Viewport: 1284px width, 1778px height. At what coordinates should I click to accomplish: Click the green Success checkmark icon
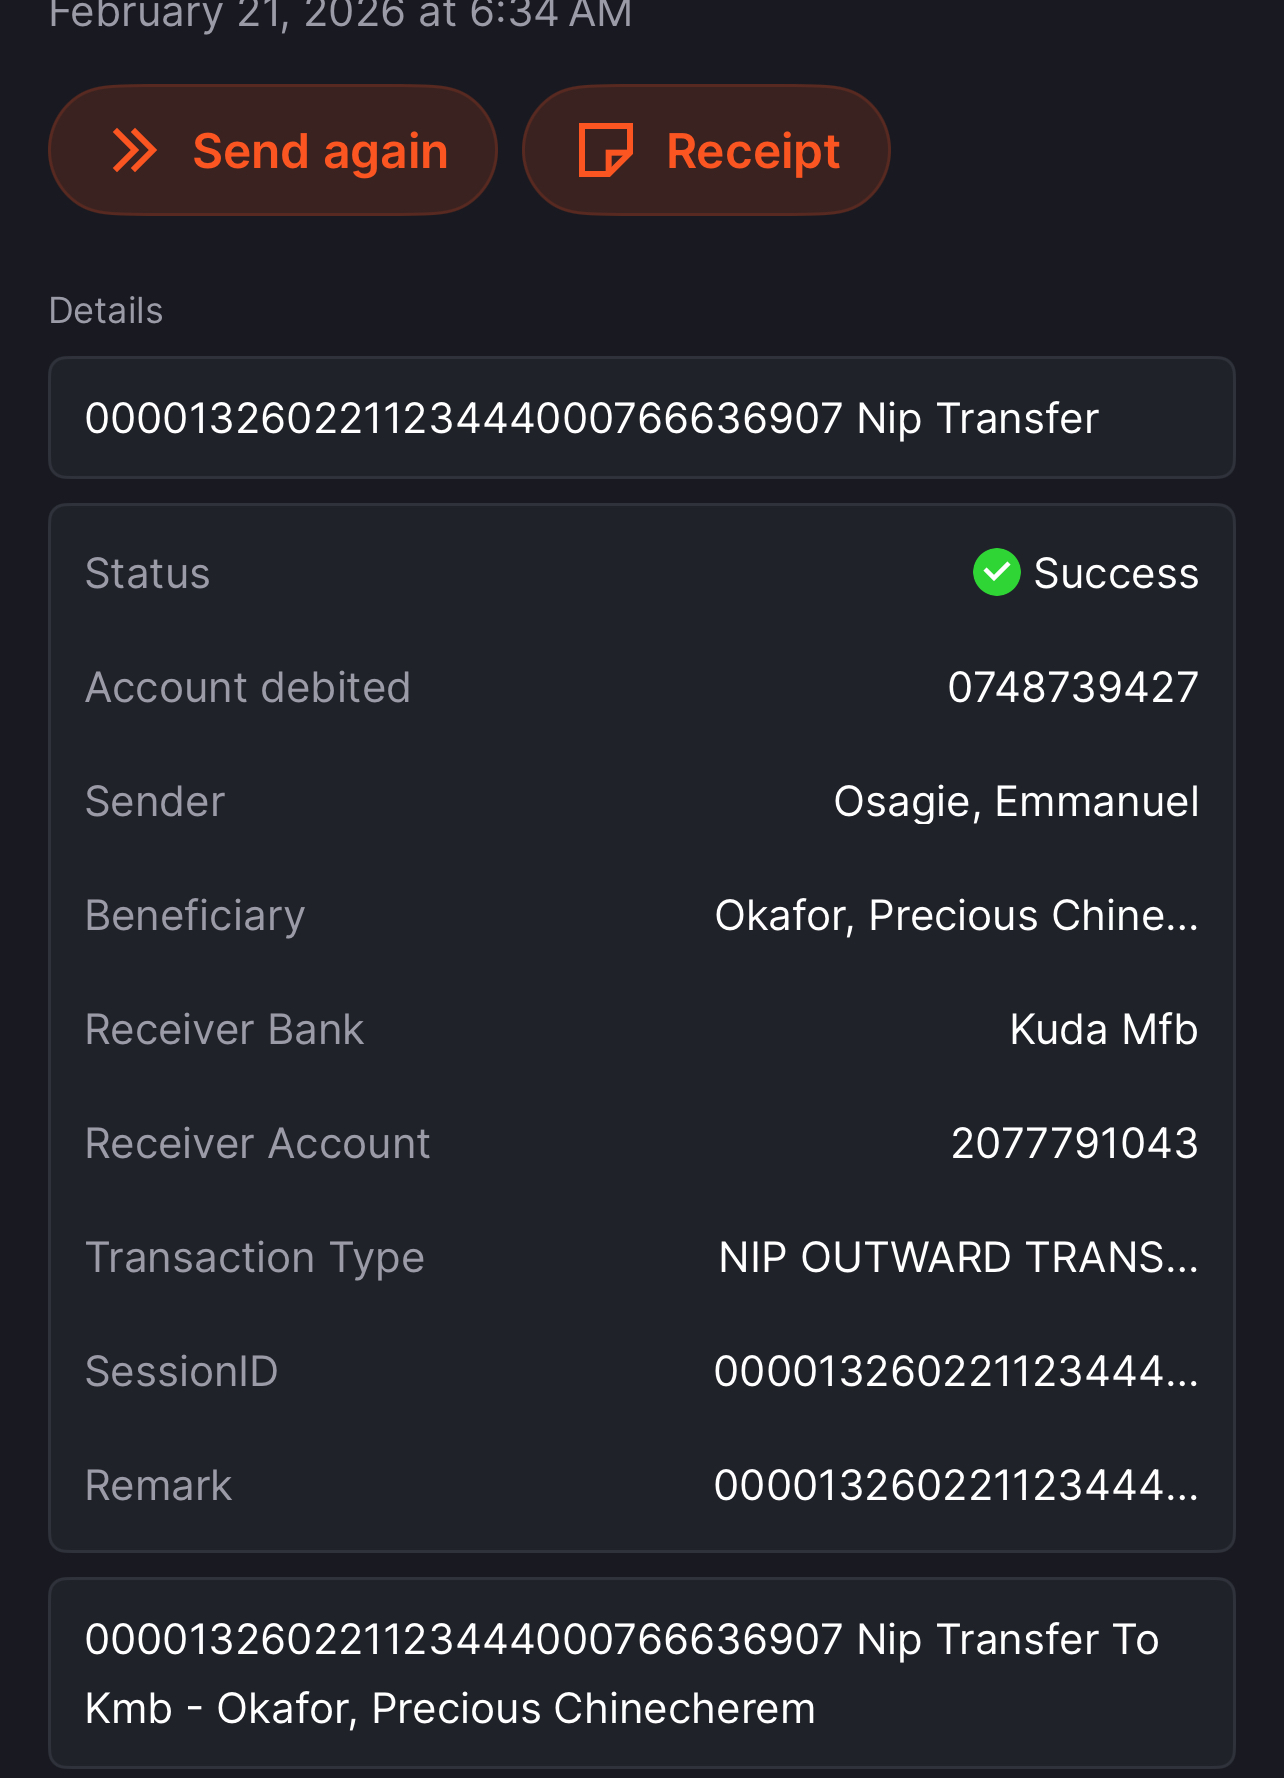pyautogui.click(x=996, y=573)
